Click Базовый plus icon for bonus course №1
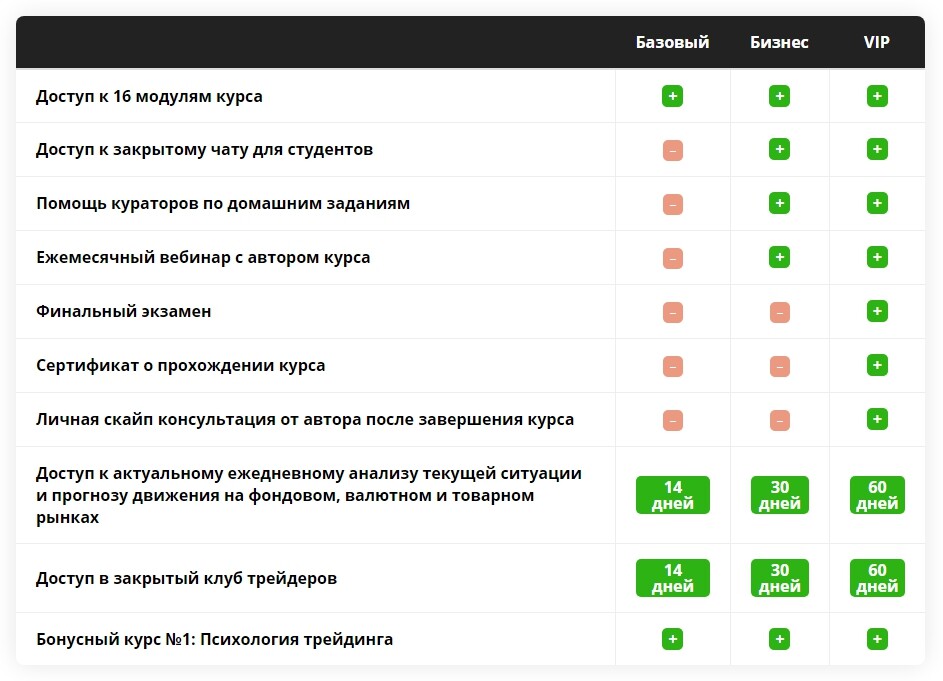 [672, 639]
